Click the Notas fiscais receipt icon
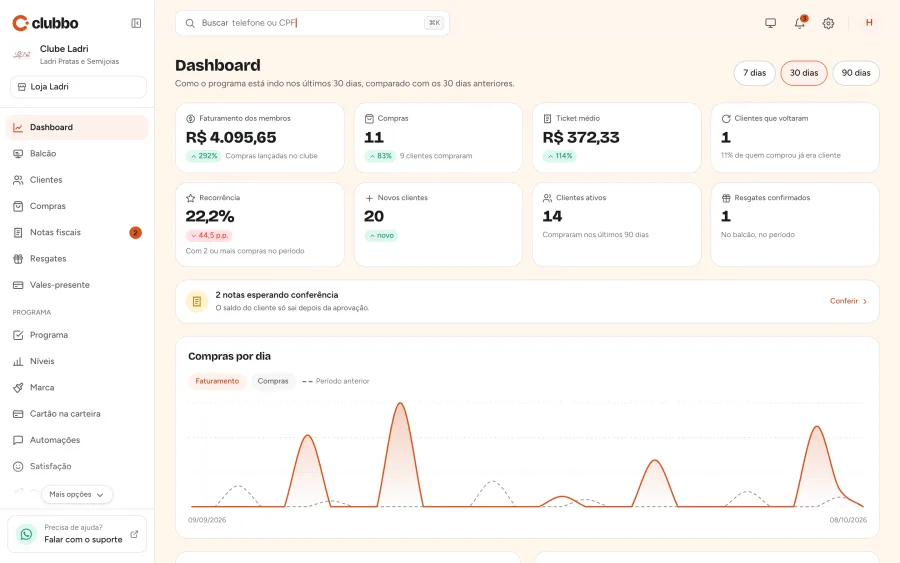This screenshot has height=563, width=900. point(18,232)
